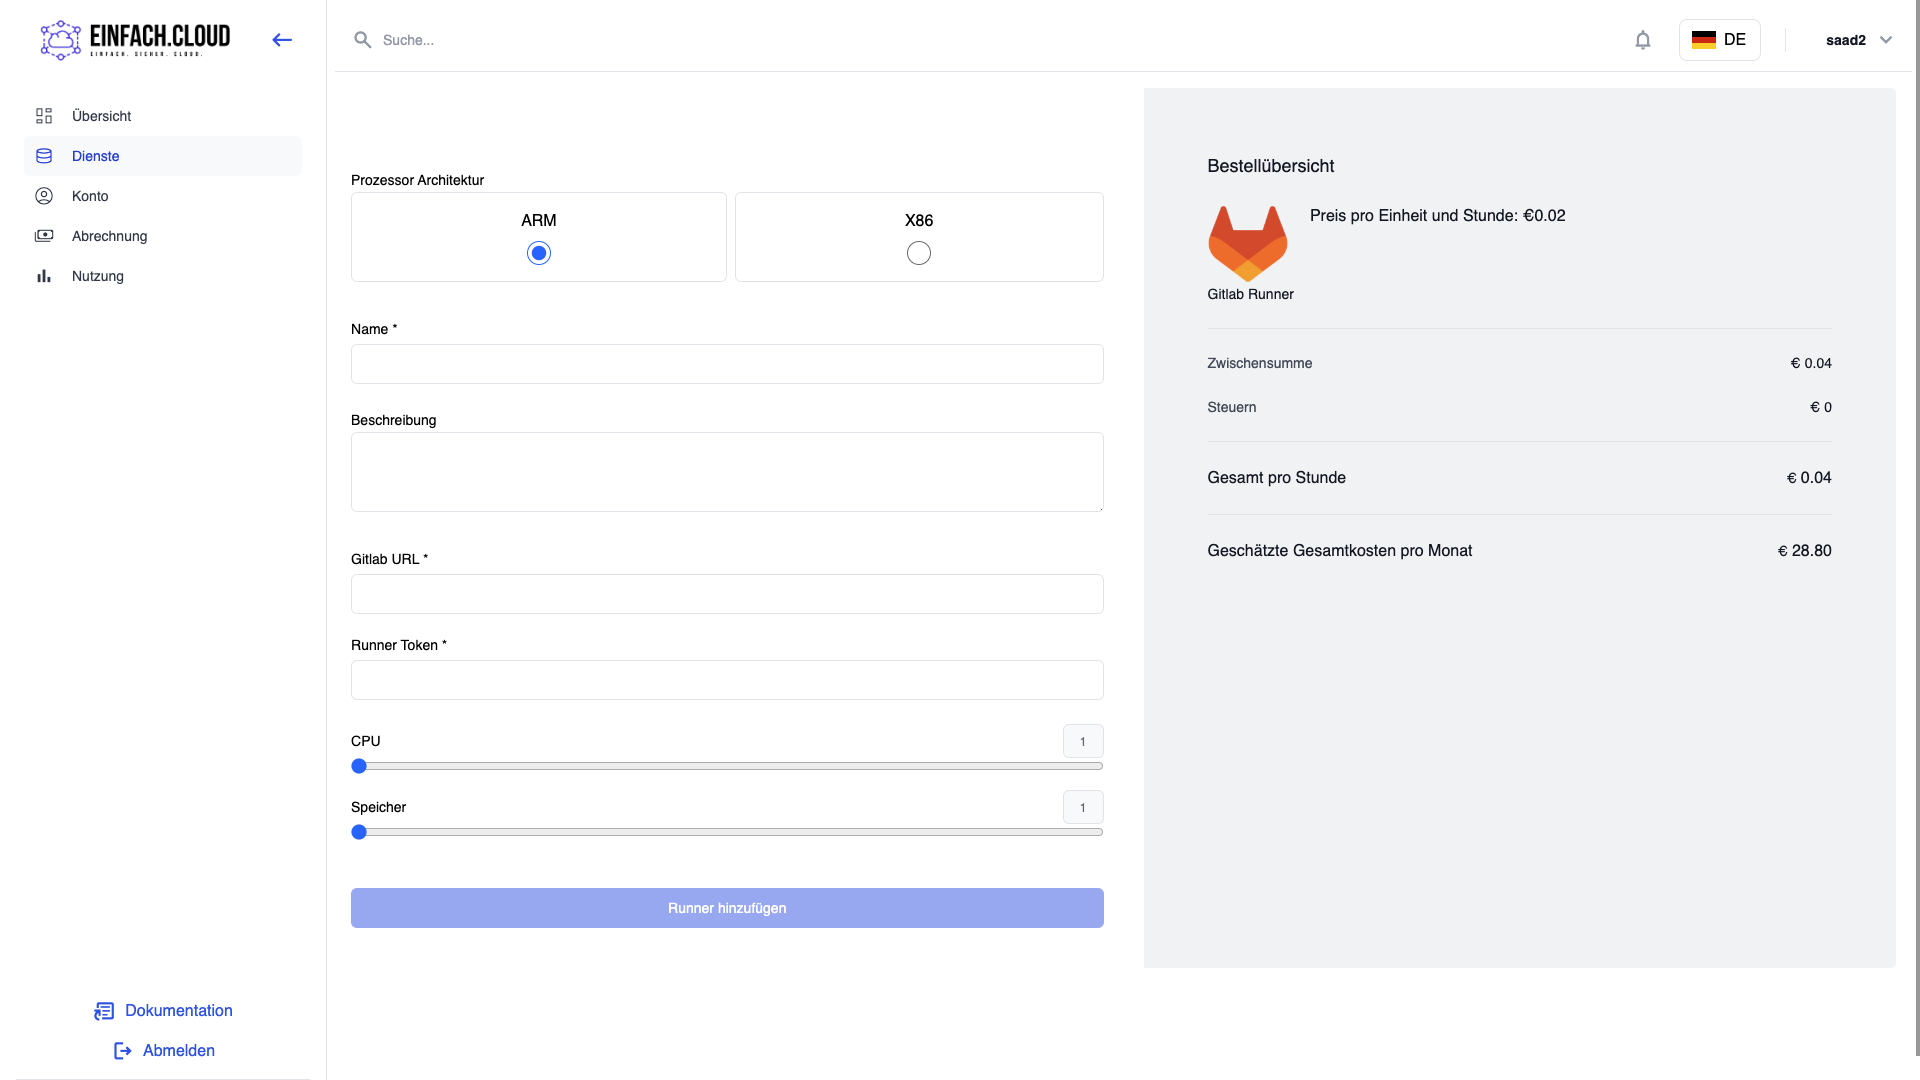Focus the Gitlab URL input field
Image resolution: width=1920 pixels, height=1080 pixels.
pyautogui.click(x=727, y=594)
